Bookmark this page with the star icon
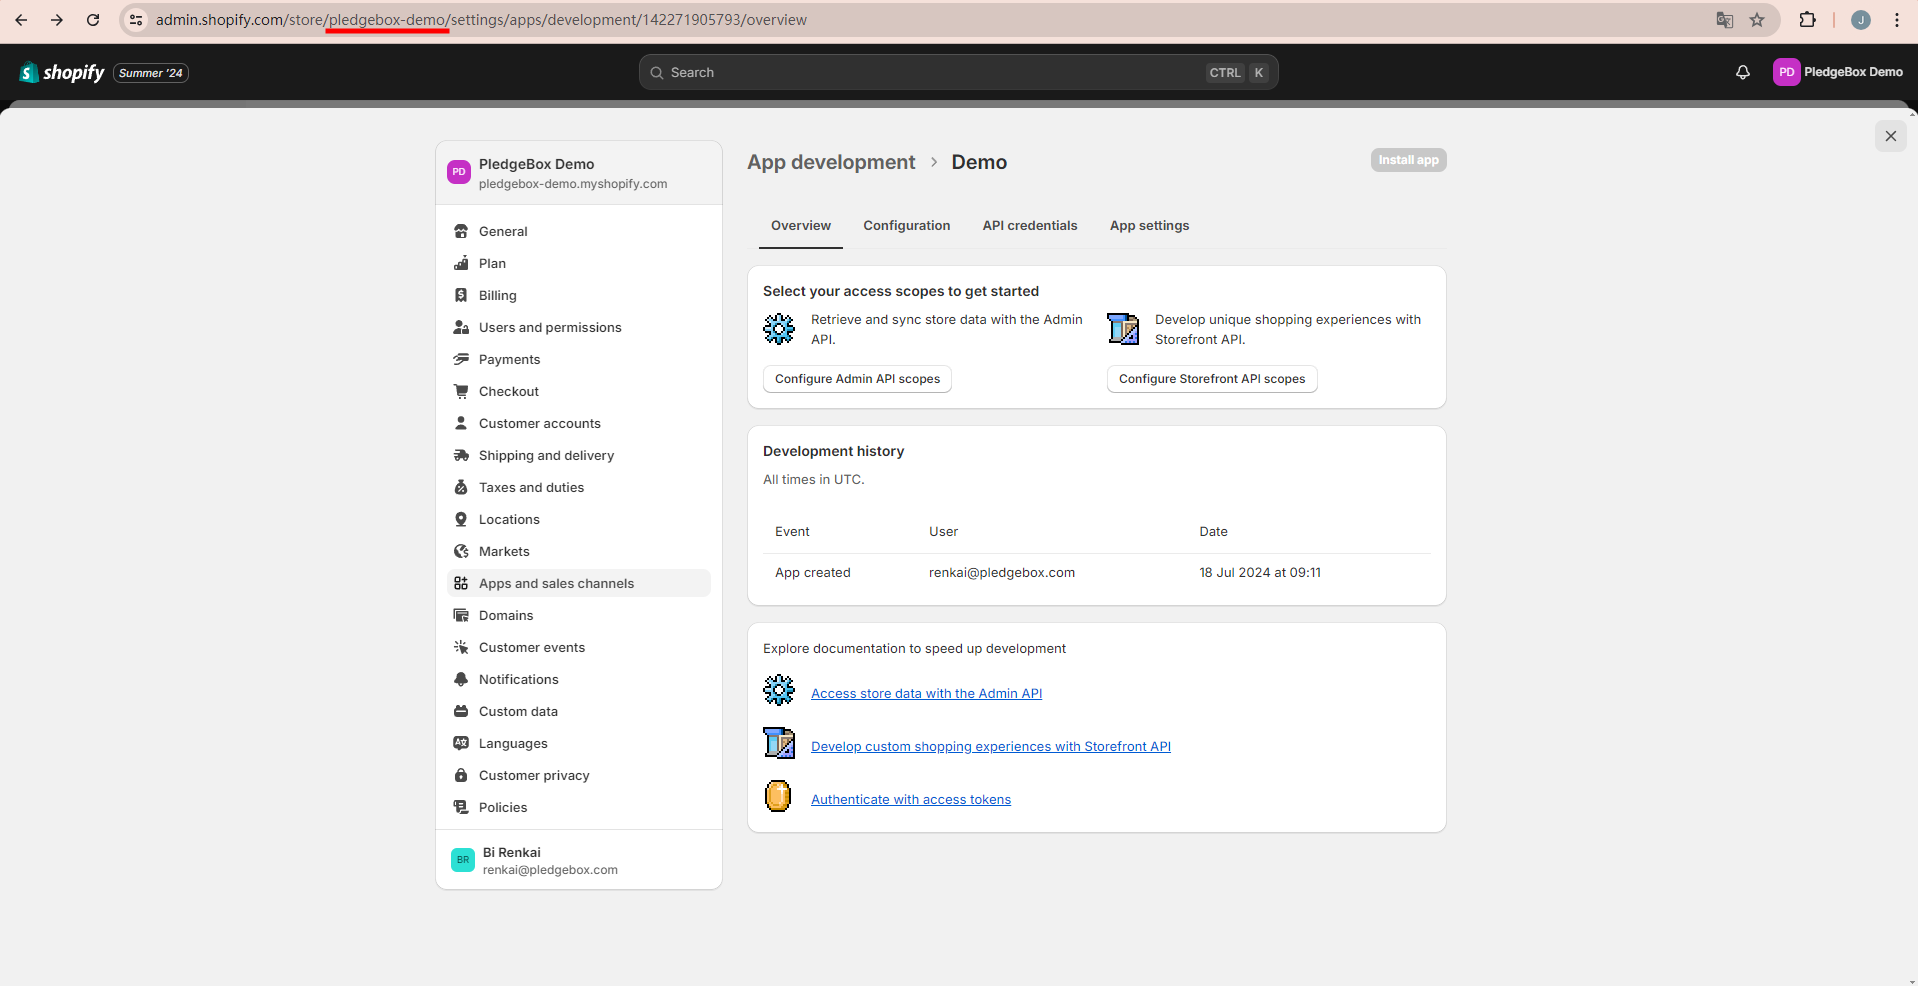 (x=1757, y=20)
